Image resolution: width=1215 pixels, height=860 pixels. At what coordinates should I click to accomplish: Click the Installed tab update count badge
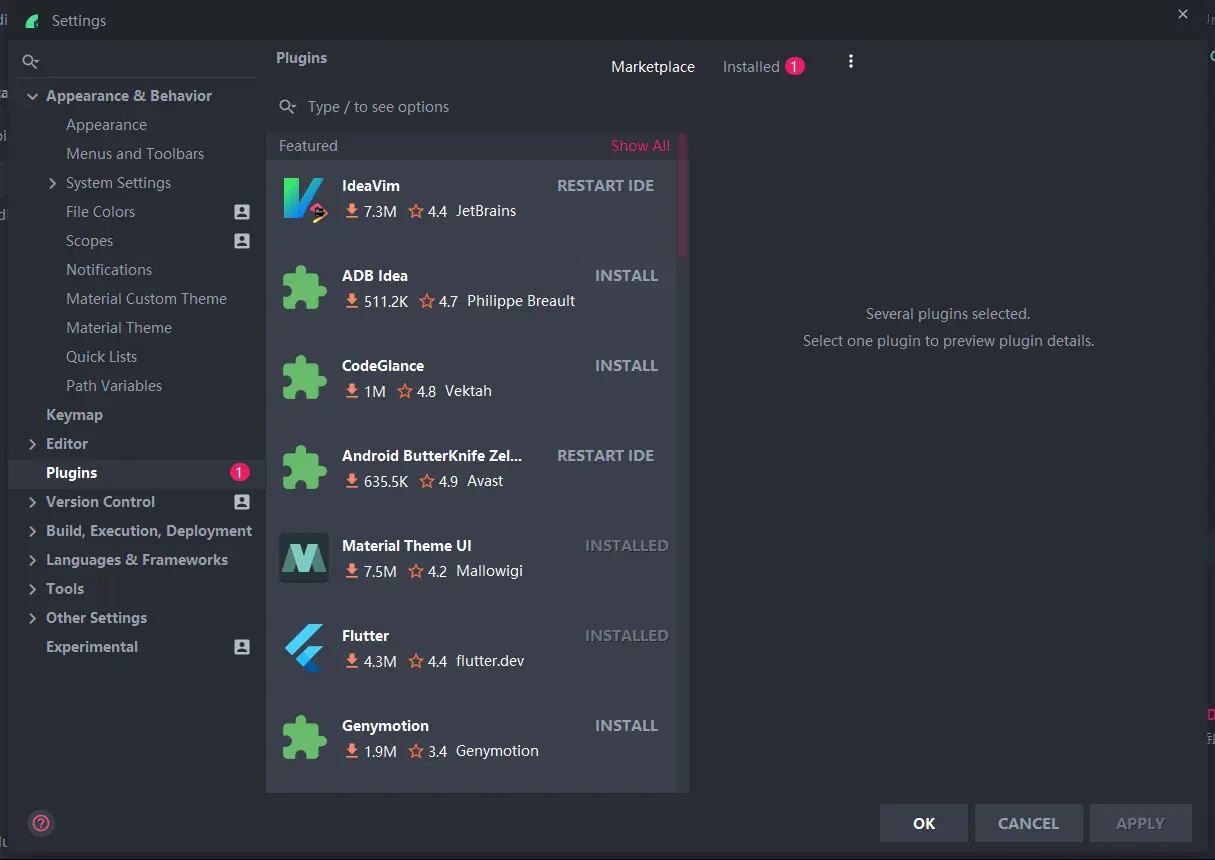pyautogui.click(x=794, y=66)
